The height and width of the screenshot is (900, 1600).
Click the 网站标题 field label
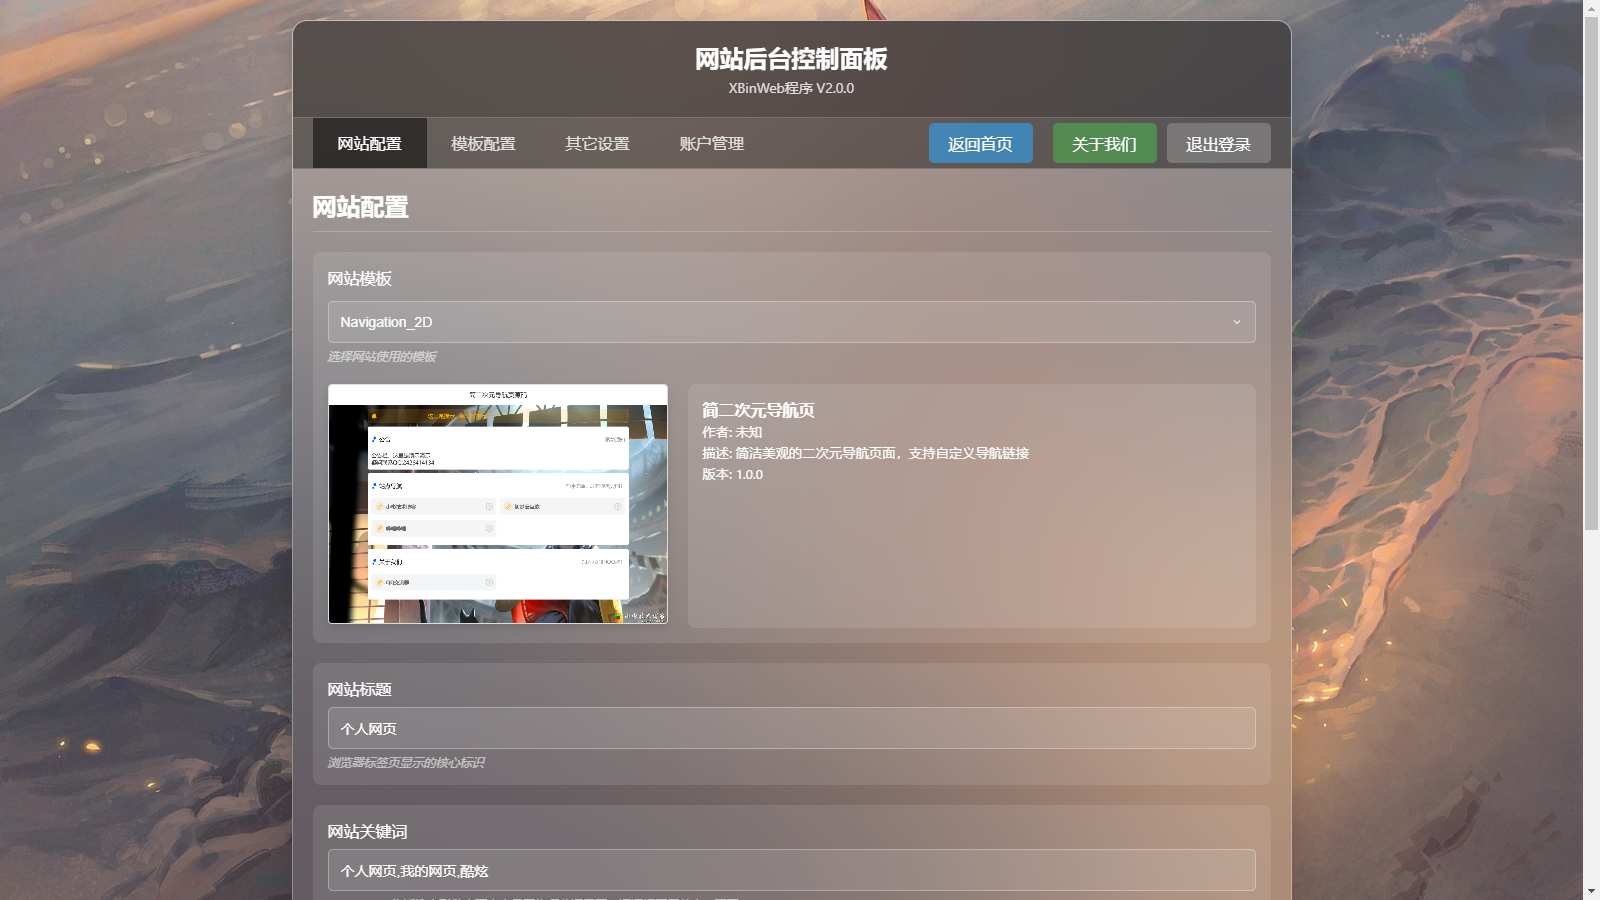point(359,689)
